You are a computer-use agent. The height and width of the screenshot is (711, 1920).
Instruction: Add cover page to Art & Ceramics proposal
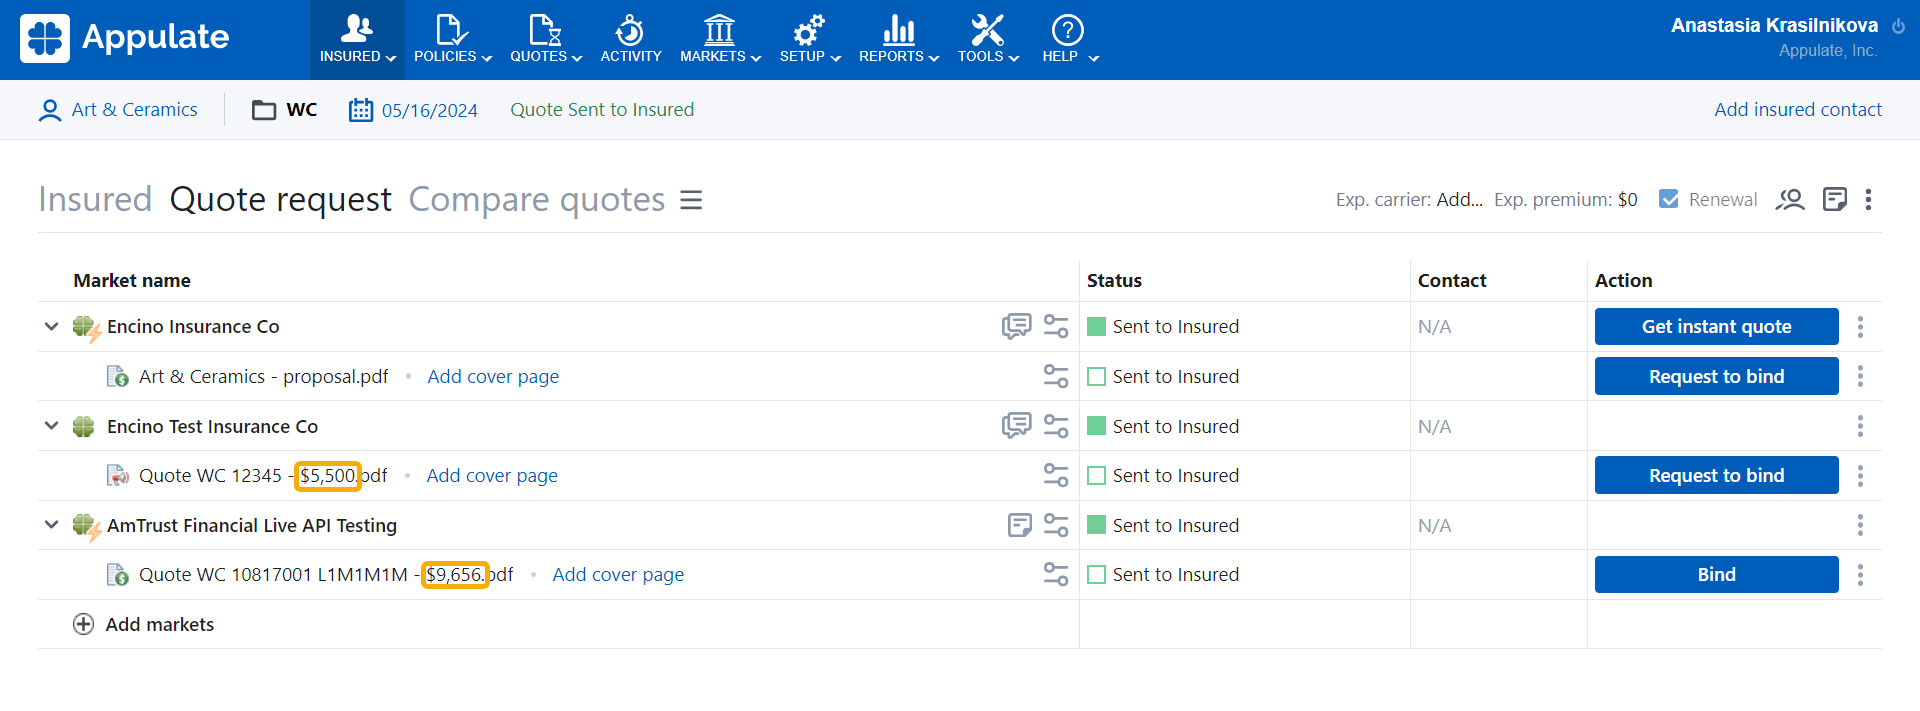(493, 376)
